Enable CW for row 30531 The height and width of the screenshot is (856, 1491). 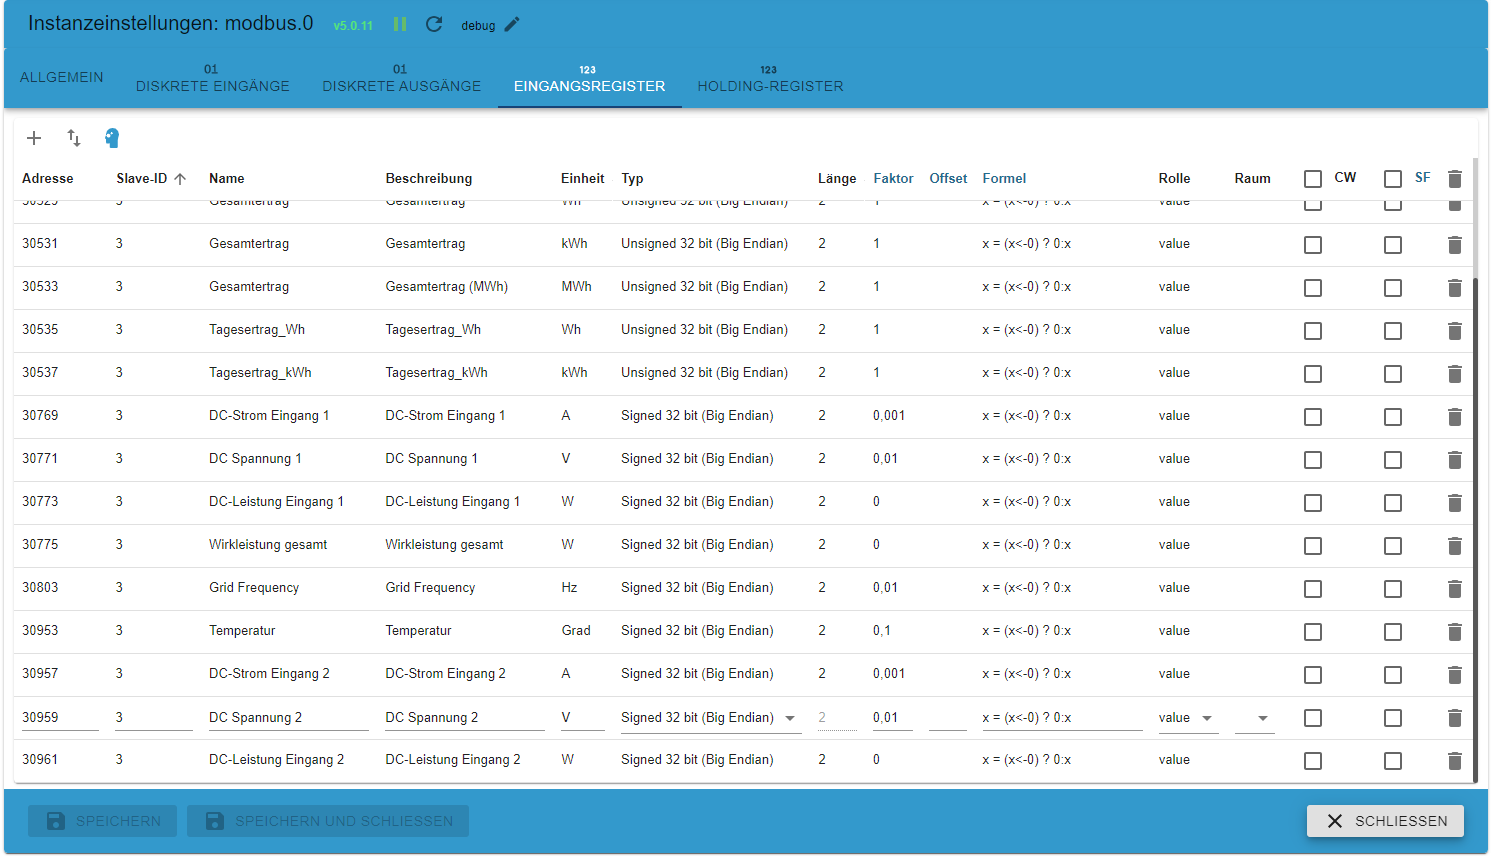point(1313,245)
